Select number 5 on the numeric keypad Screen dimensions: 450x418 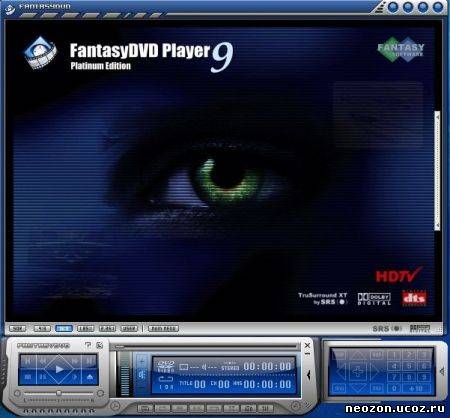(409, 366)
